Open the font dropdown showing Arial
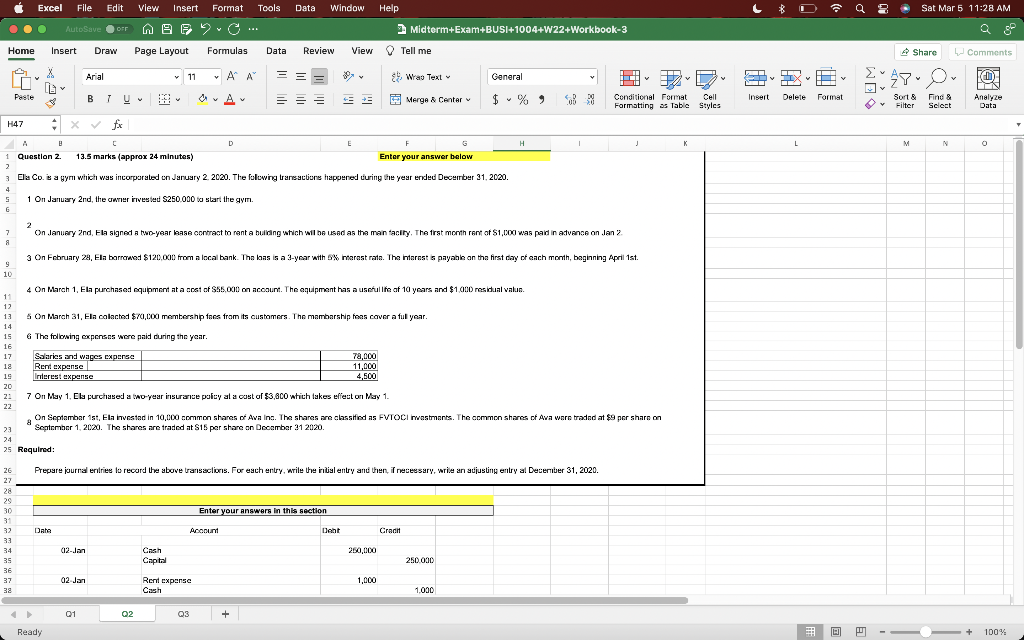 tap(130, 77)
